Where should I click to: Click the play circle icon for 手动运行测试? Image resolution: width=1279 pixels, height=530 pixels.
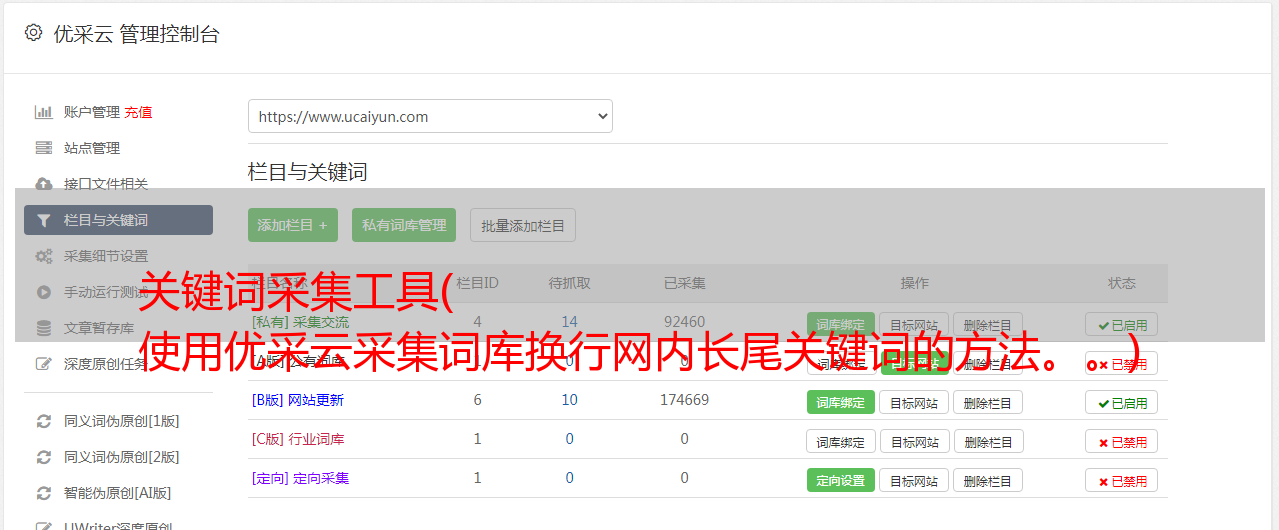(44, 292)
